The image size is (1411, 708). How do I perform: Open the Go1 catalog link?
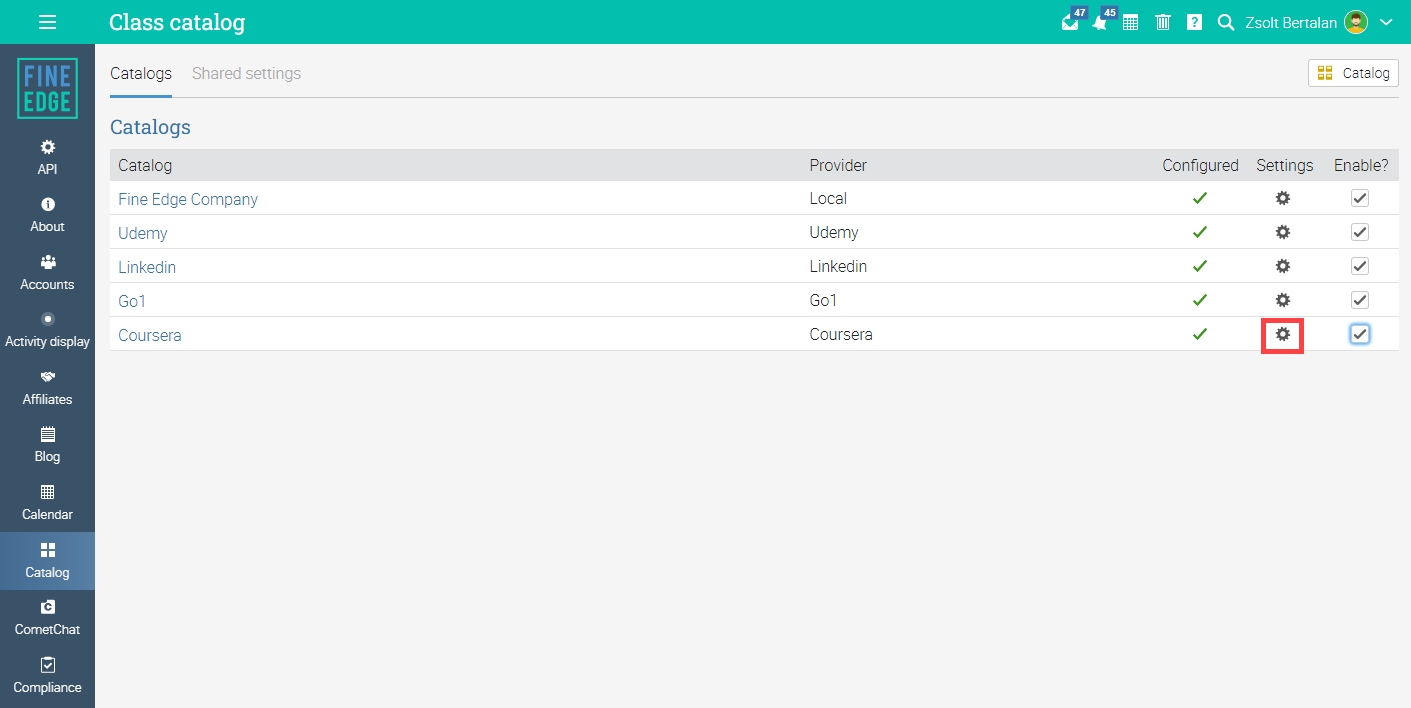(132, 301)
